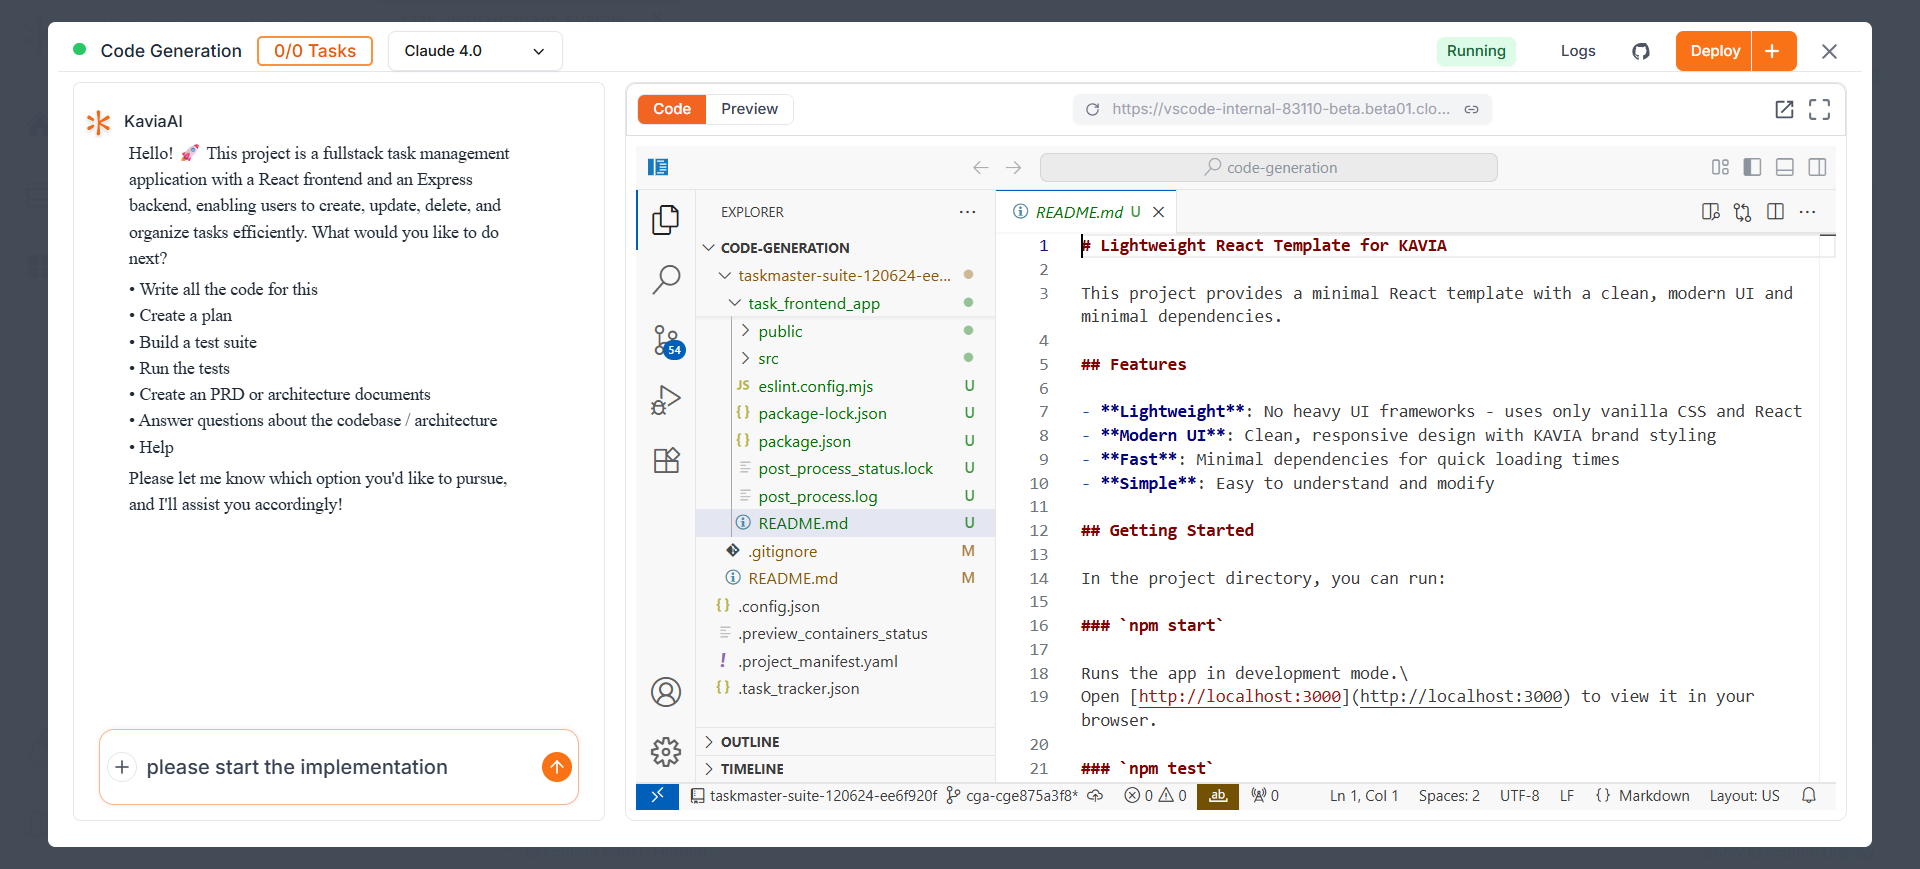Toggle the primary side bar
1920x869 pixels.
coord(1752,167)
